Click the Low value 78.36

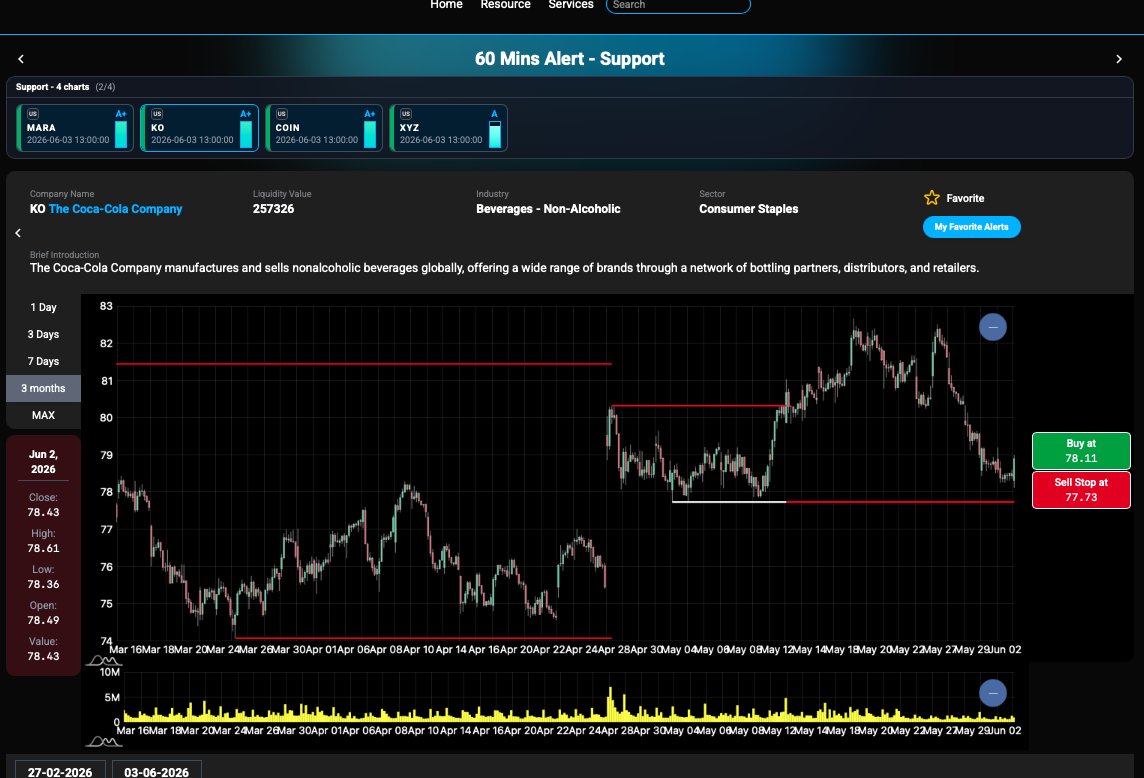point(43,584)
